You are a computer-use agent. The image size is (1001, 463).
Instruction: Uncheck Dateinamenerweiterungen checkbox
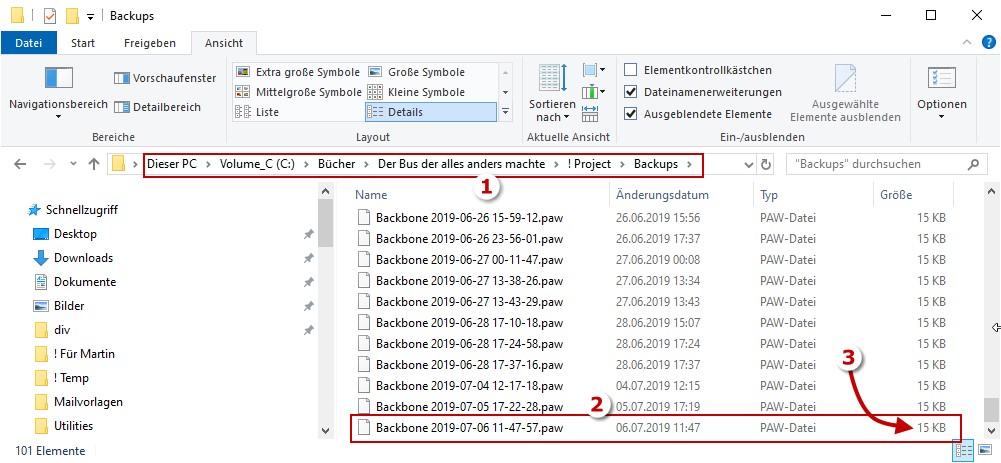click(631, 92)
